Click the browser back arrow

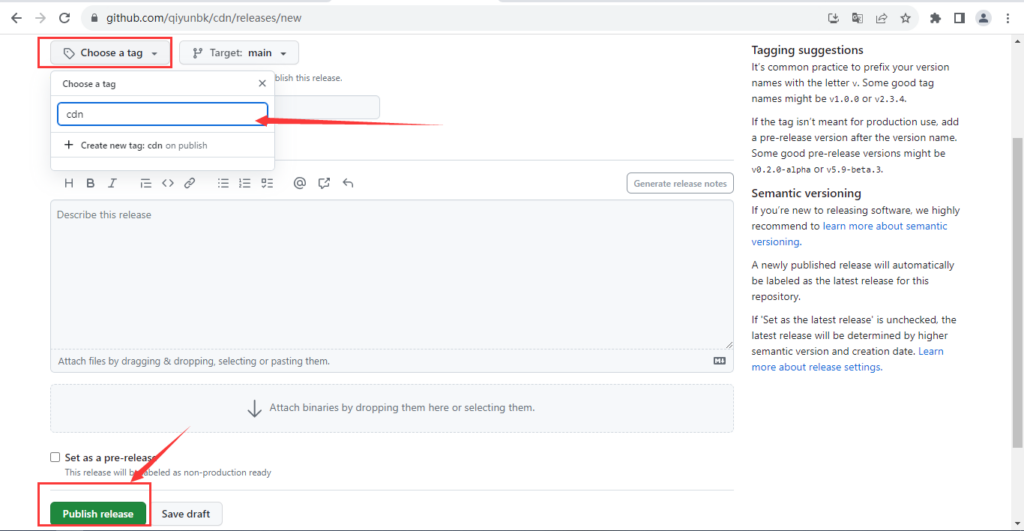tap(16, 18)
